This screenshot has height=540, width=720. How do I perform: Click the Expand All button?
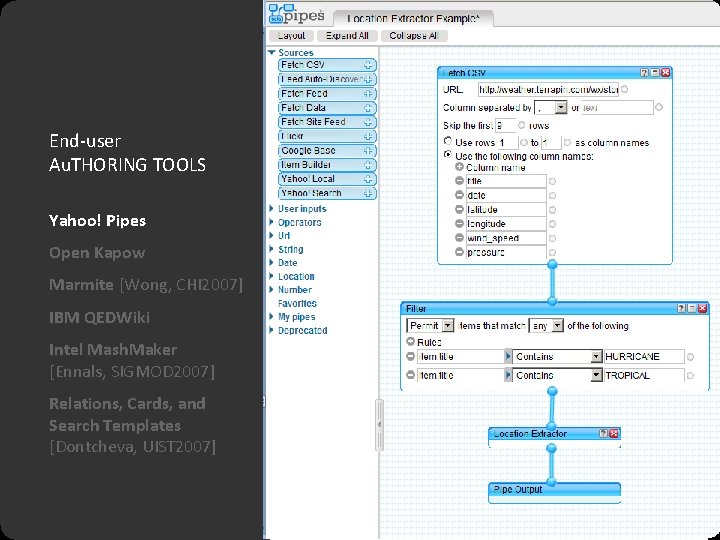(x=347, y=36)
